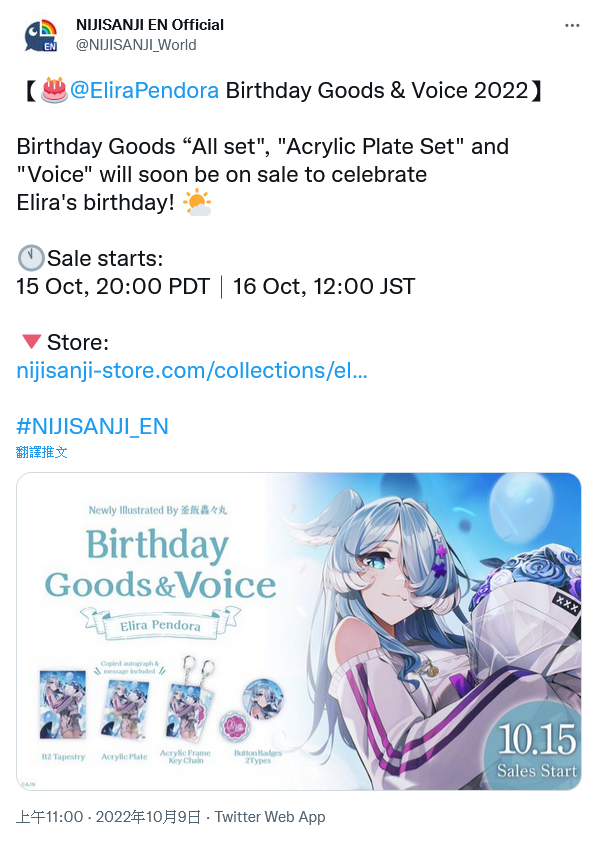Open the @NIJISANJI_World handle
Viewport: 598px width, 843px height.
pos(136,45)
